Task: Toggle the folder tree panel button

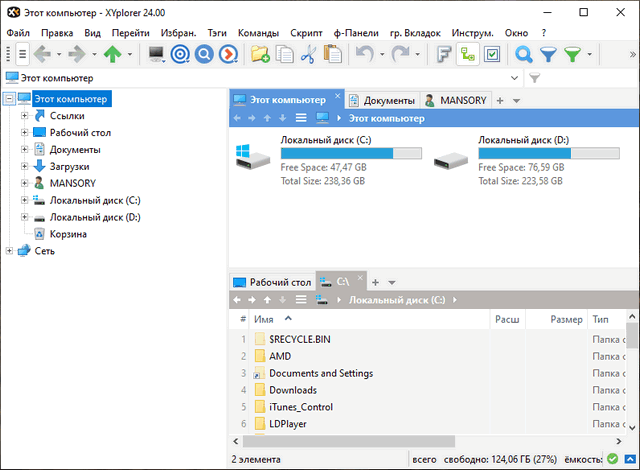Action: point(467,54)
